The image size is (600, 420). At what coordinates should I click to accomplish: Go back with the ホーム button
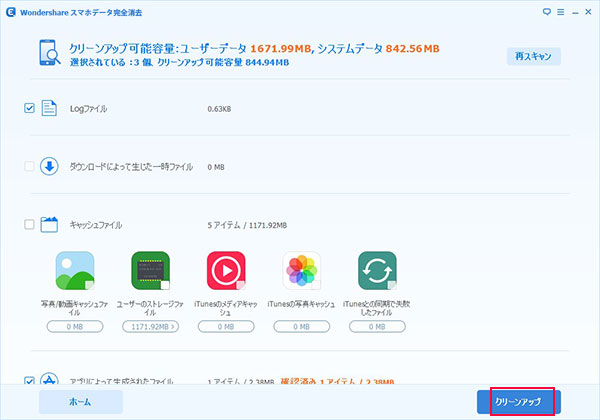click(81, 402)
